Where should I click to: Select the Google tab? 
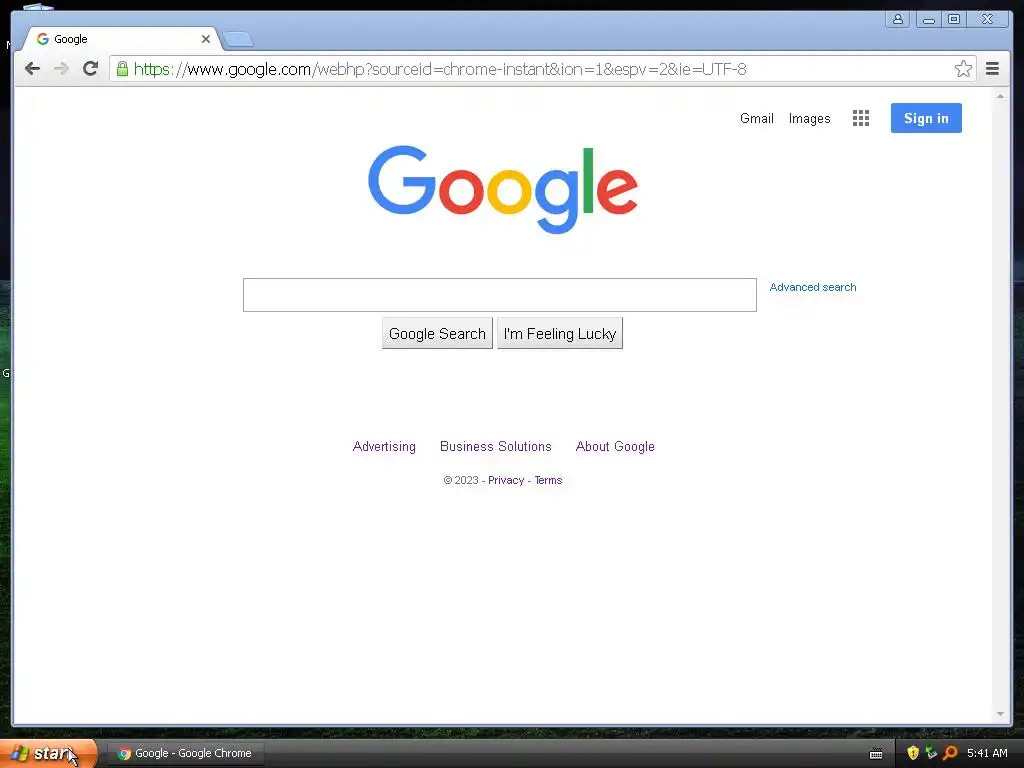[x=121, y=39]
